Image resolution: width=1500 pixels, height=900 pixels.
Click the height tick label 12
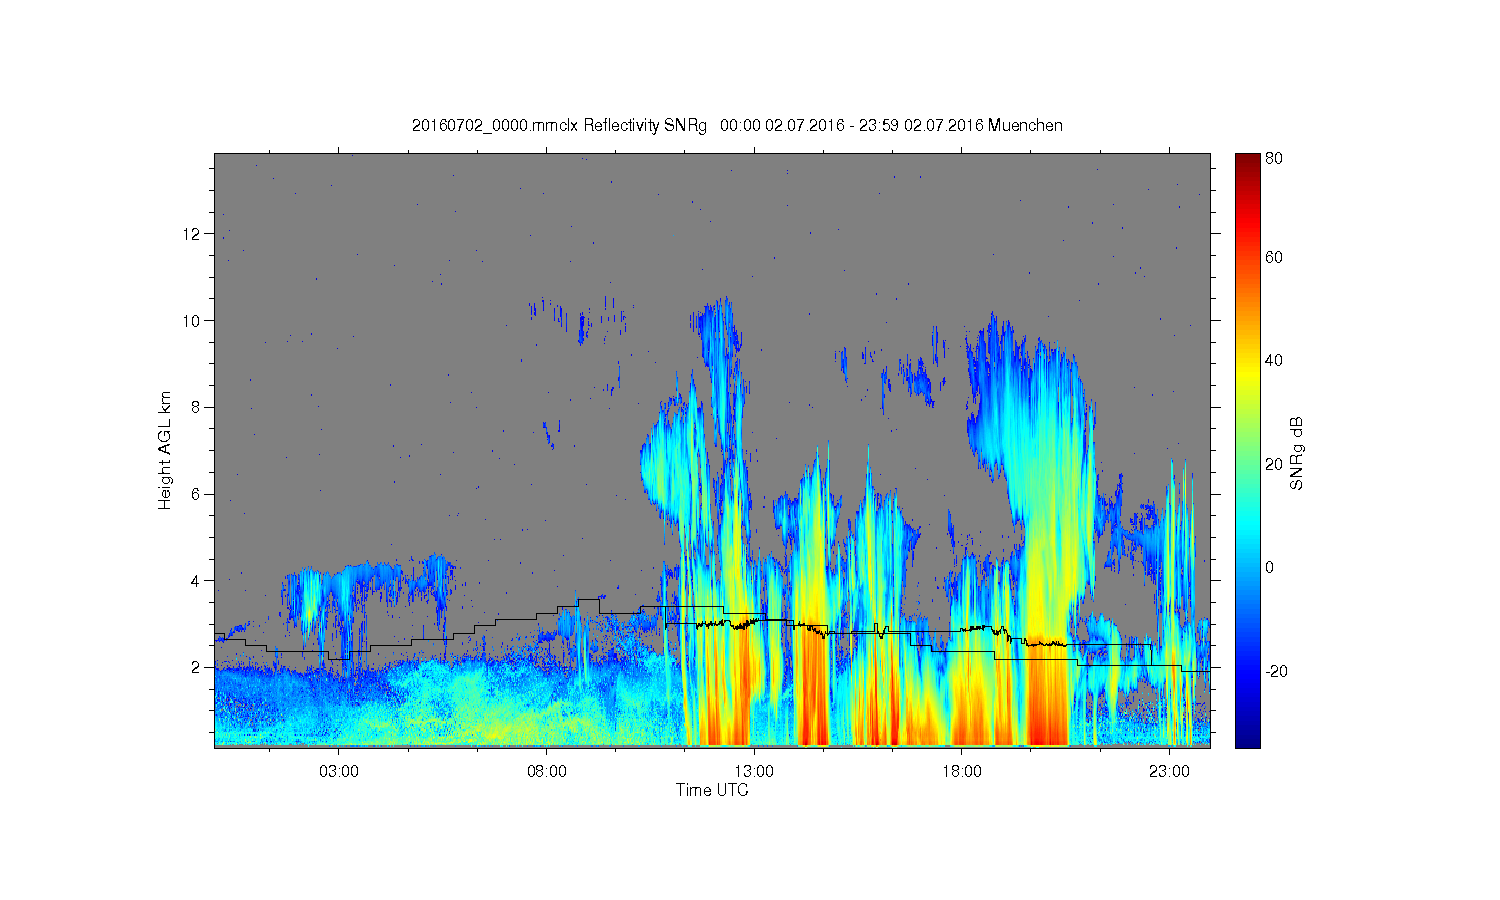coord(193,234)
